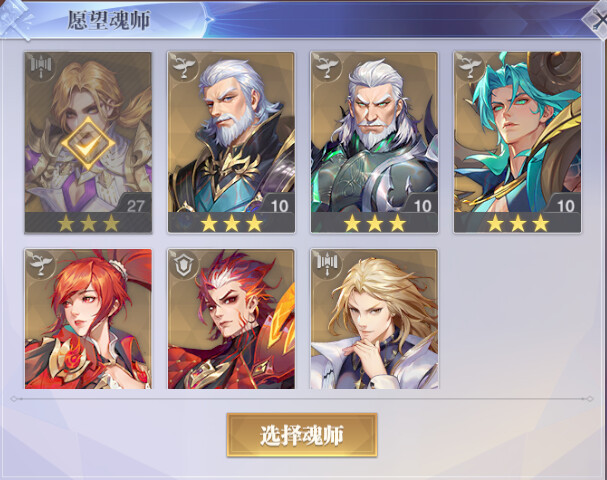Choose the spiky red-and-white-haired card
This screenshot has height=480, width=607.
coord(231,319)
